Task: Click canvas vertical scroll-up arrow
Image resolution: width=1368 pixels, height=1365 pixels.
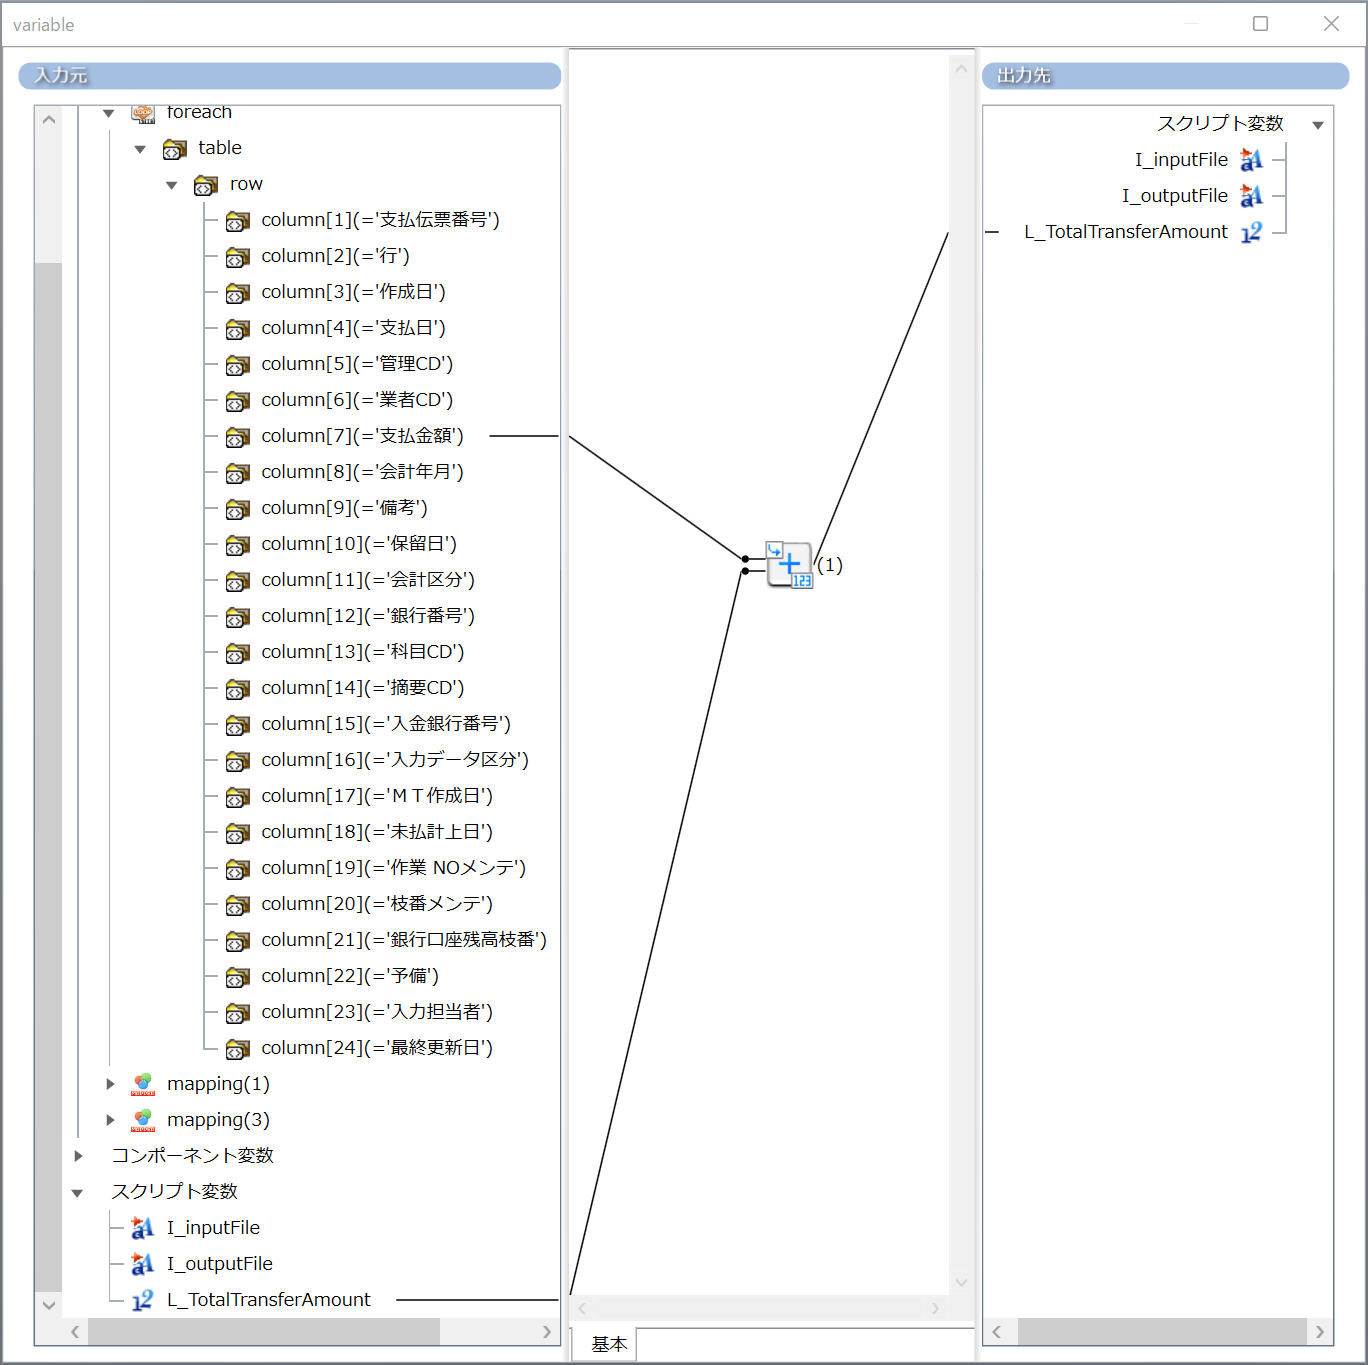Action: pos(961,68)
